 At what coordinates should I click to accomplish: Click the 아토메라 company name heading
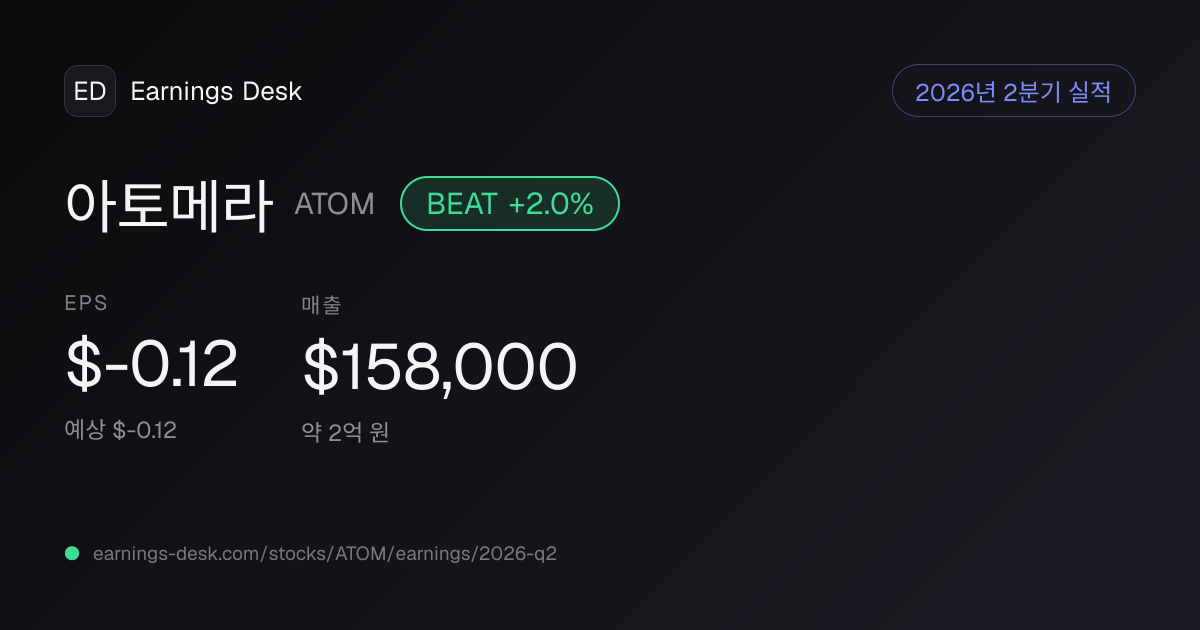169,204
